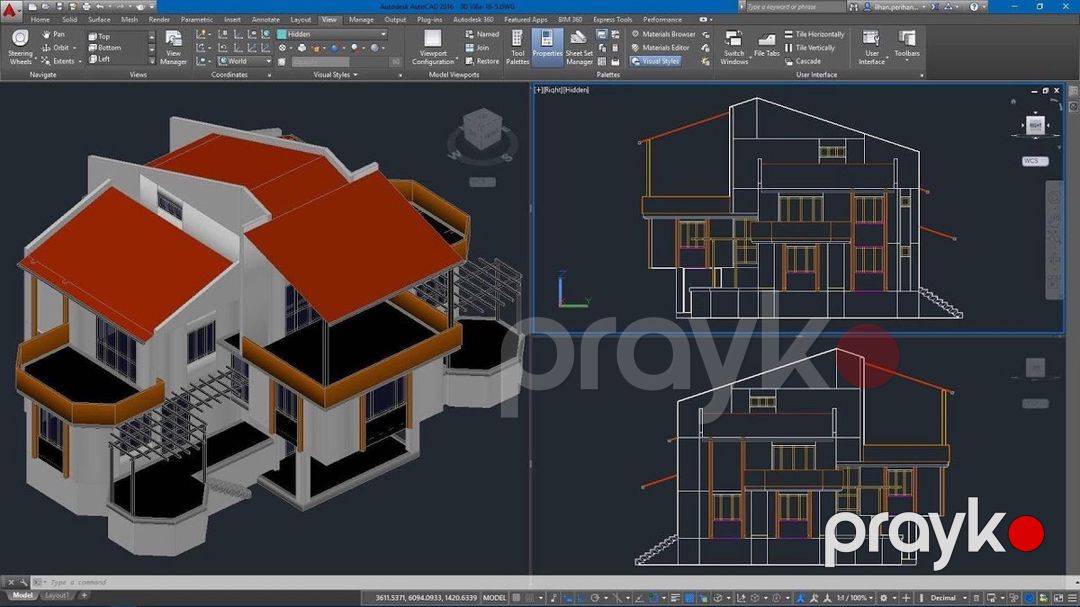Select the Pan tool
This screenshot has height=607, width=1080.
(53, 34)
